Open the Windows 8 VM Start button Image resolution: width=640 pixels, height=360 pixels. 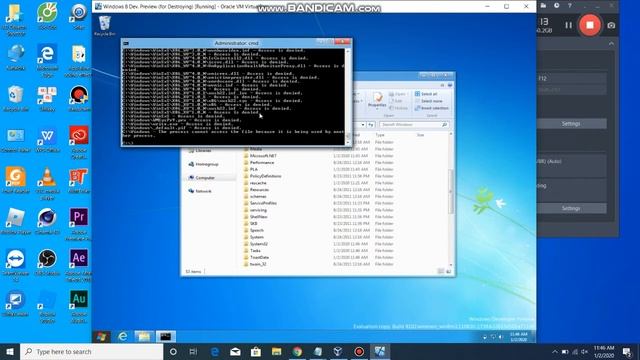[102, 336]
